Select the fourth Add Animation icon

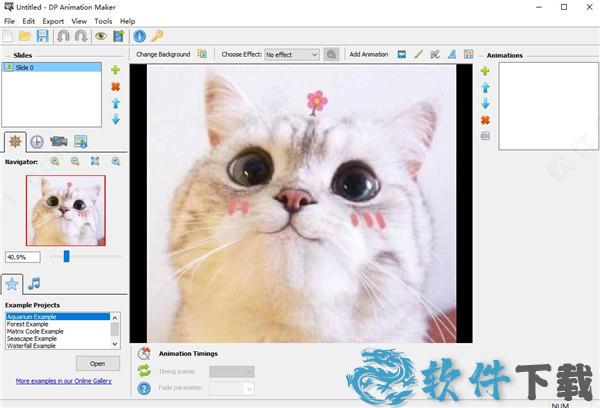click(x=452, y=54)
